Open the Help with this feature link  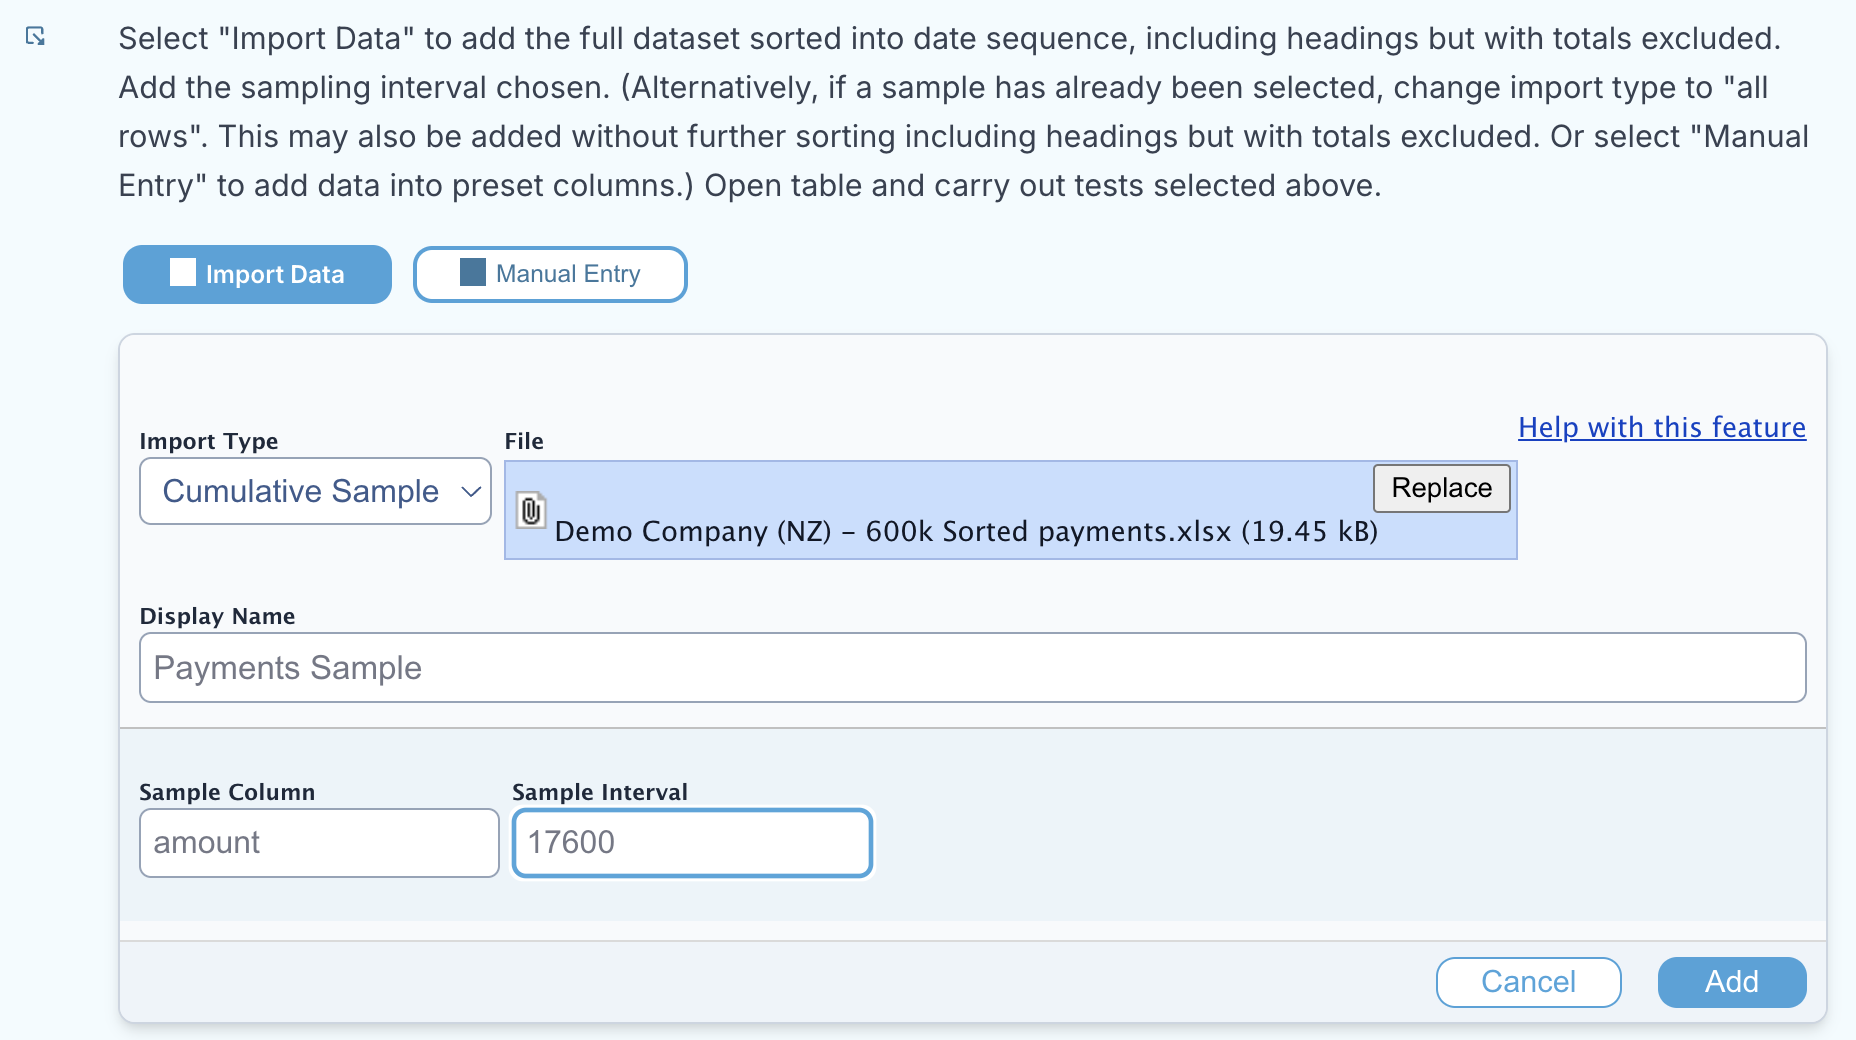pyautogui.click(x=1661, y=427)
